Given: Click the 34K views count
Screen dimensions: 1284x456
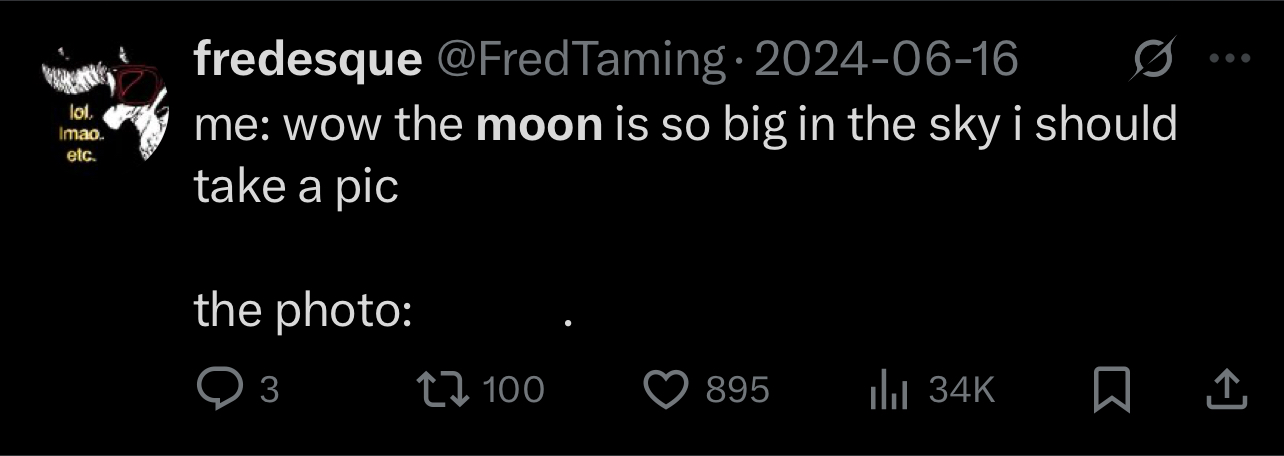Looking at the screenshot, I should (x=962, y=389).
